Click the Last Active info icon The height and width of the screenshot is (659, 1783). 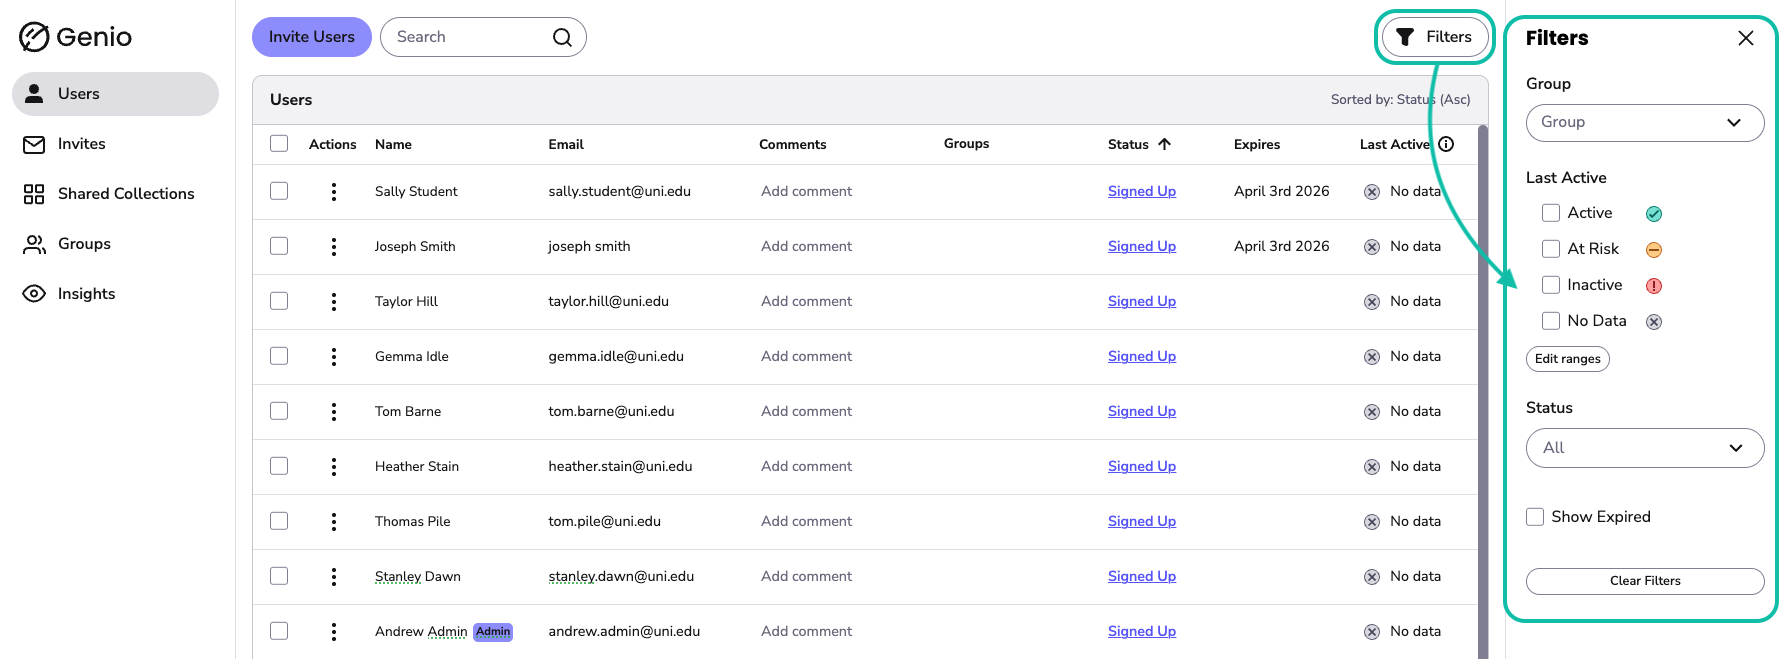point(1446,144)
